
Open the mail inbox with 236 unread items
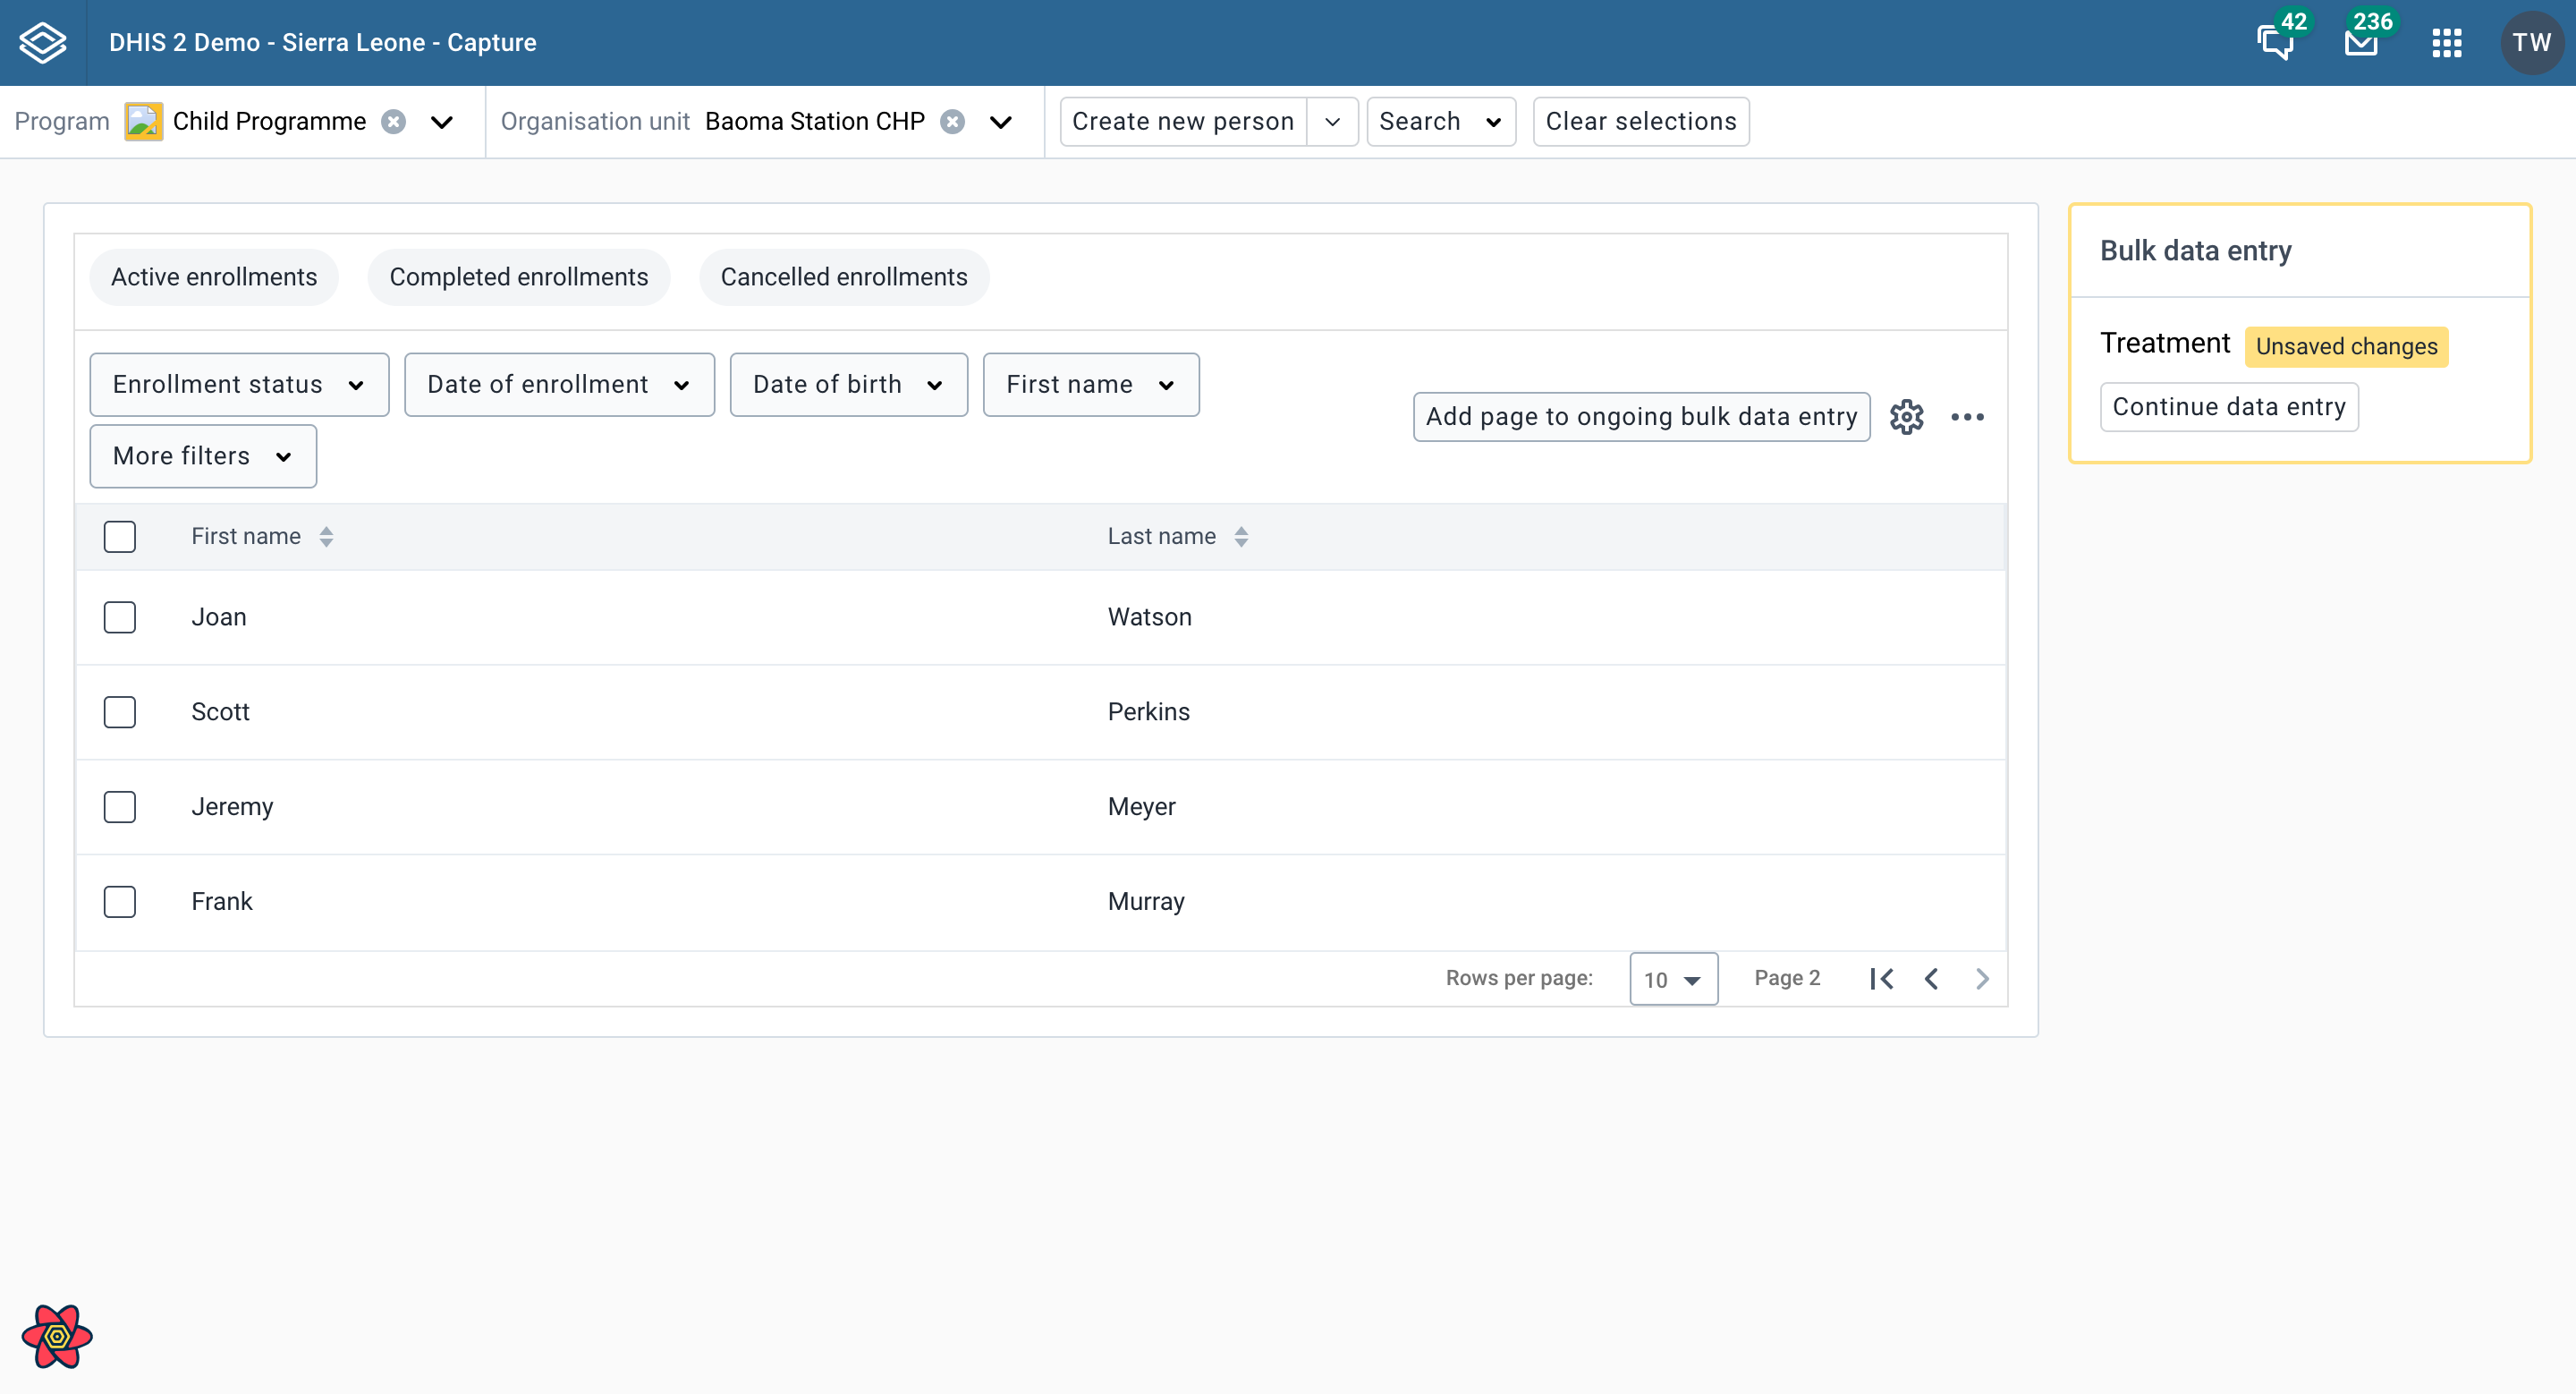2361,42
